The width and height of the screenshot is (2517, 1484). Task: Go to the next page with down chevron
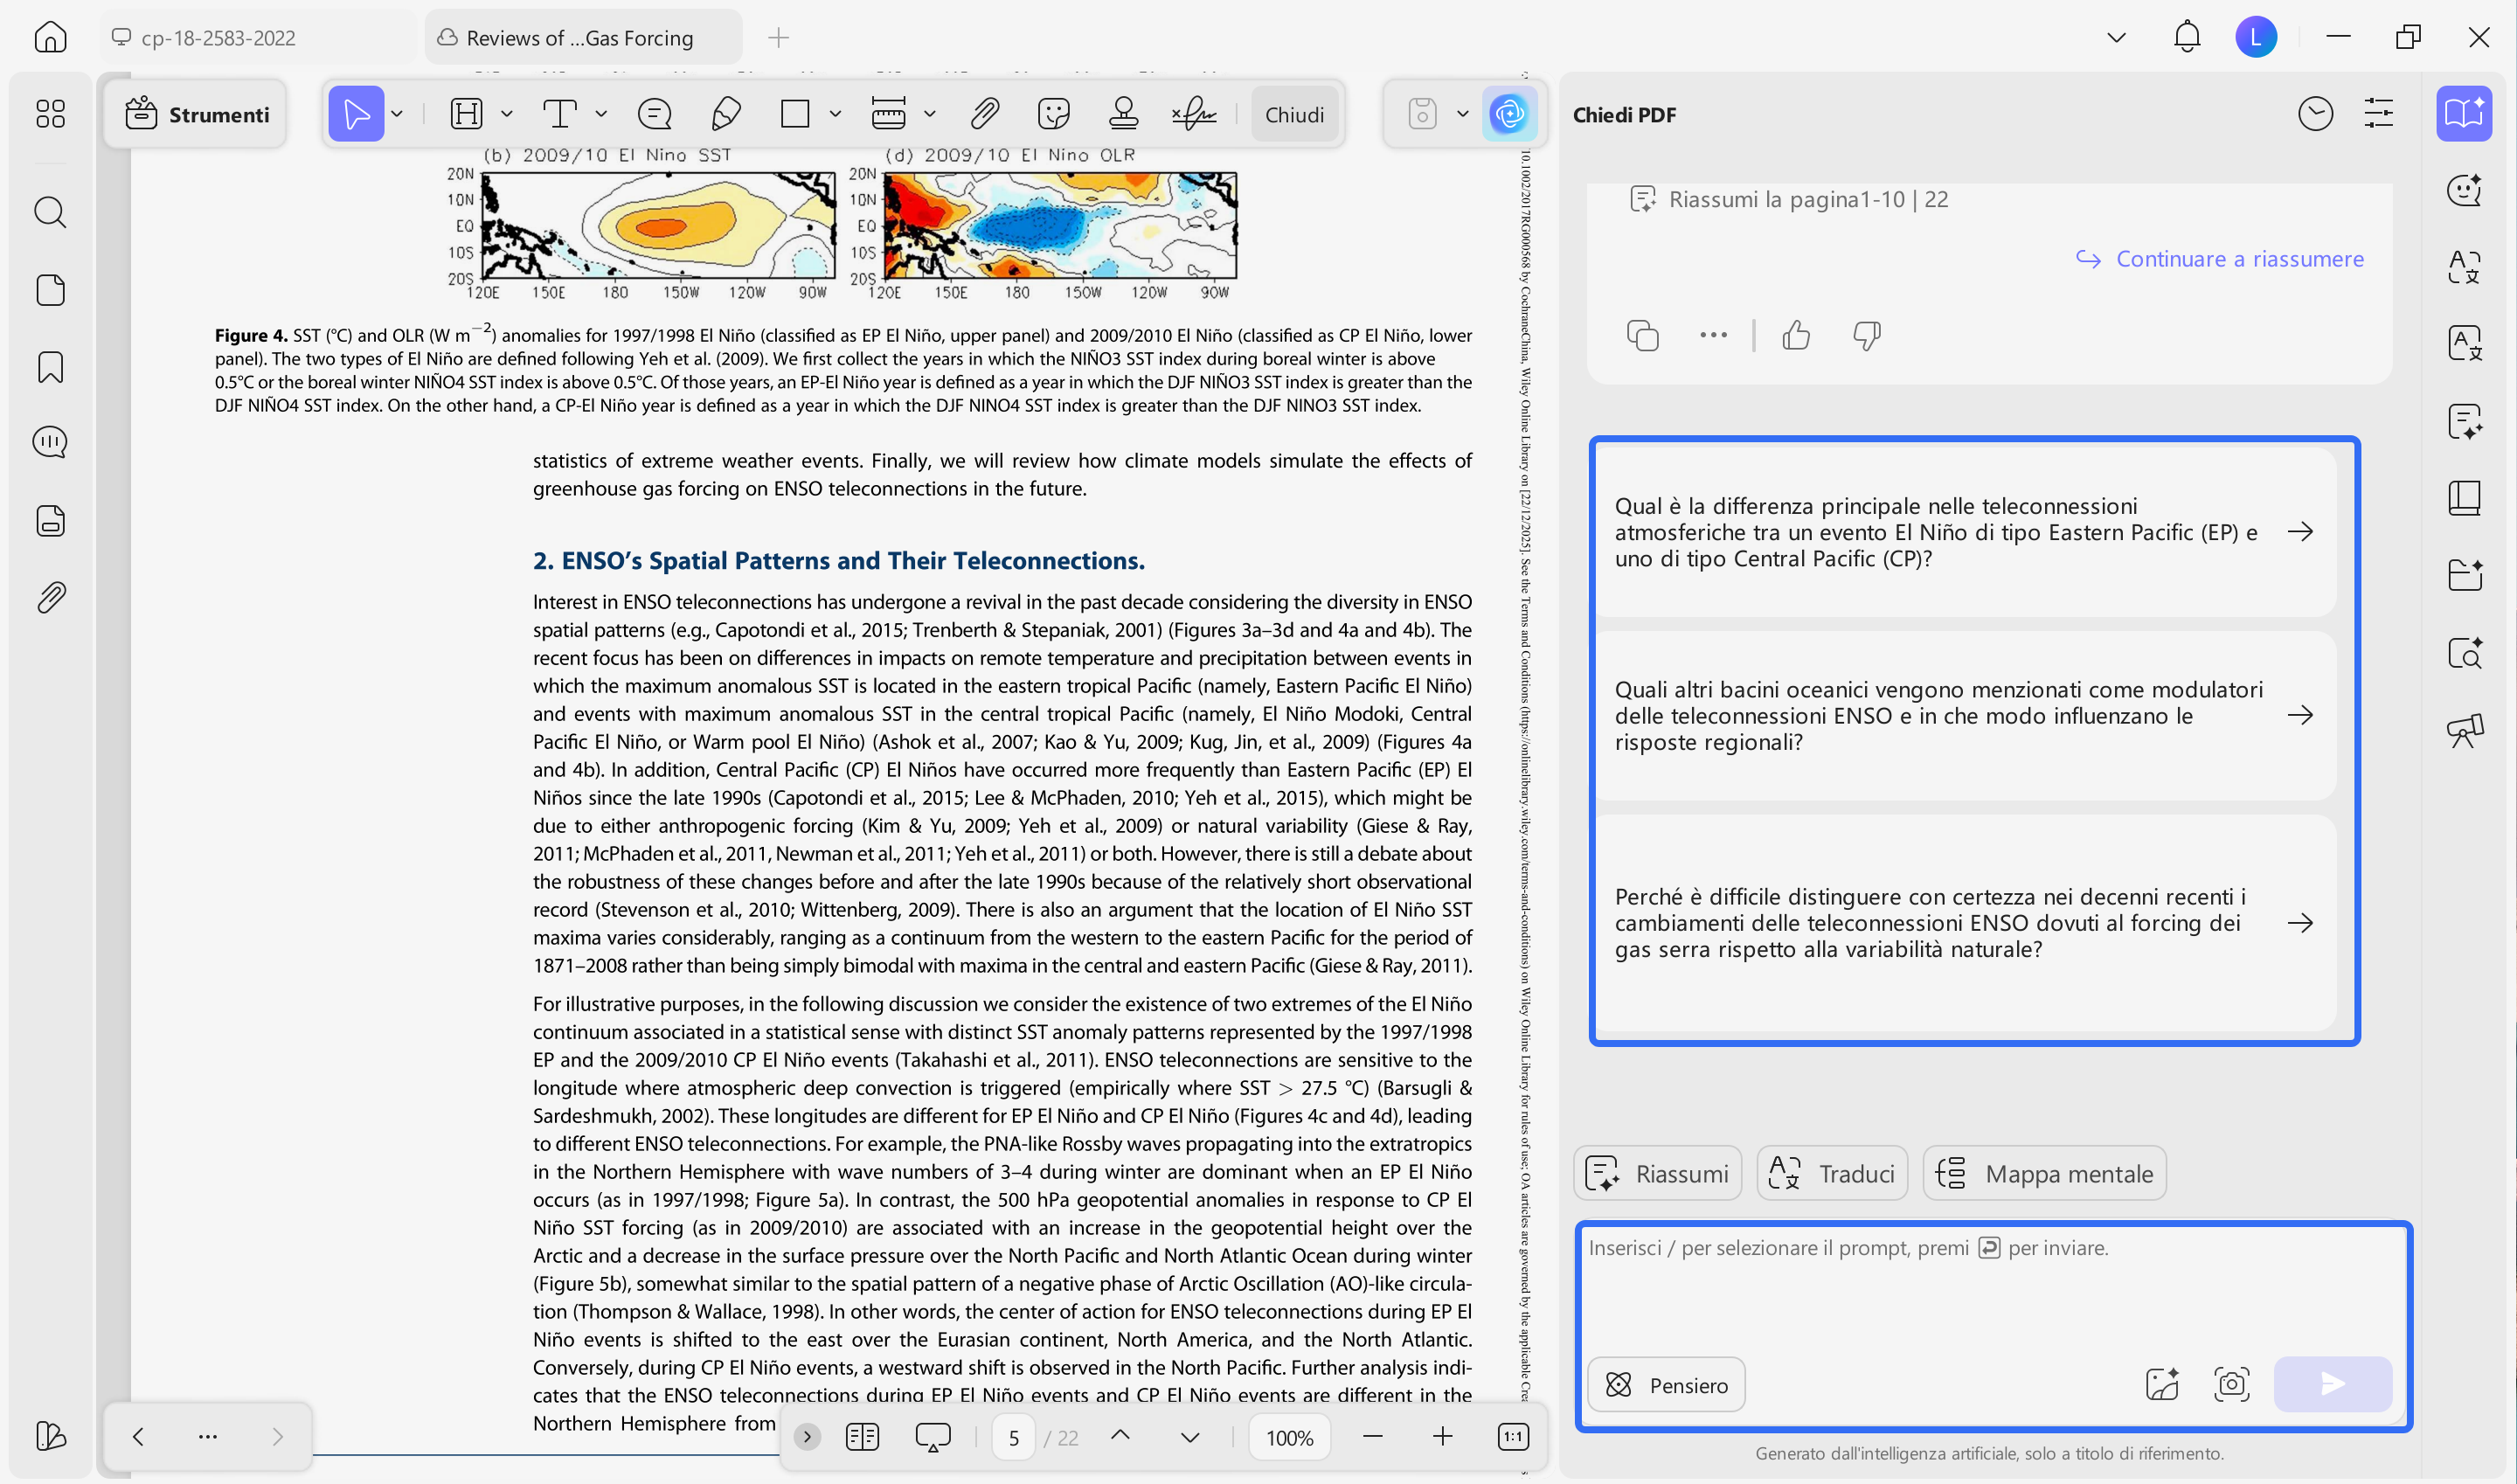[1190, 1438]
